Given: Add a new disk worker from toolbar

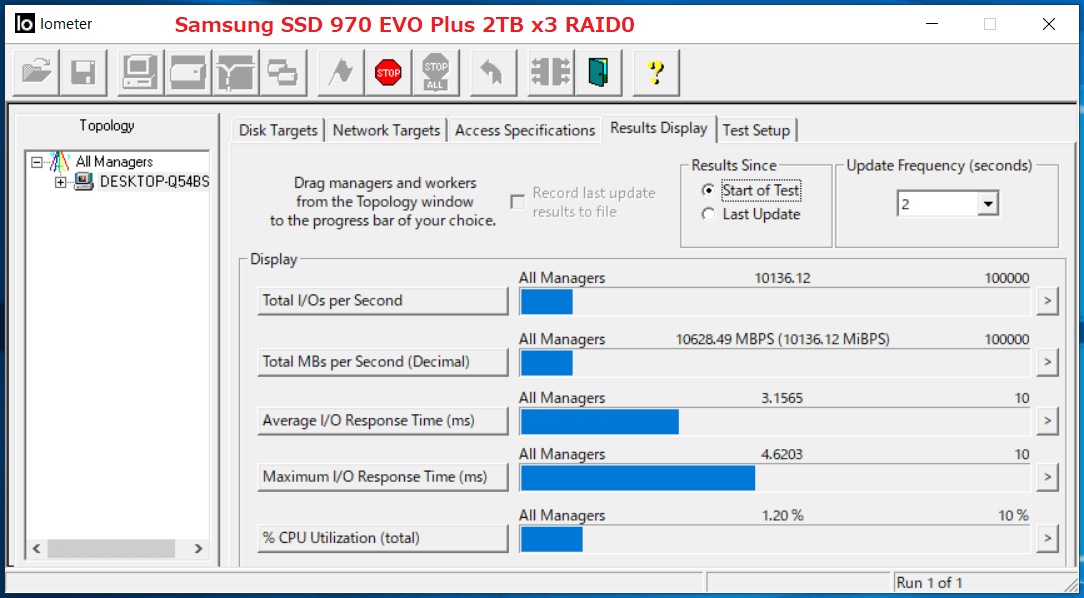Looking at the screenshot, I should (x=189, y=72).
